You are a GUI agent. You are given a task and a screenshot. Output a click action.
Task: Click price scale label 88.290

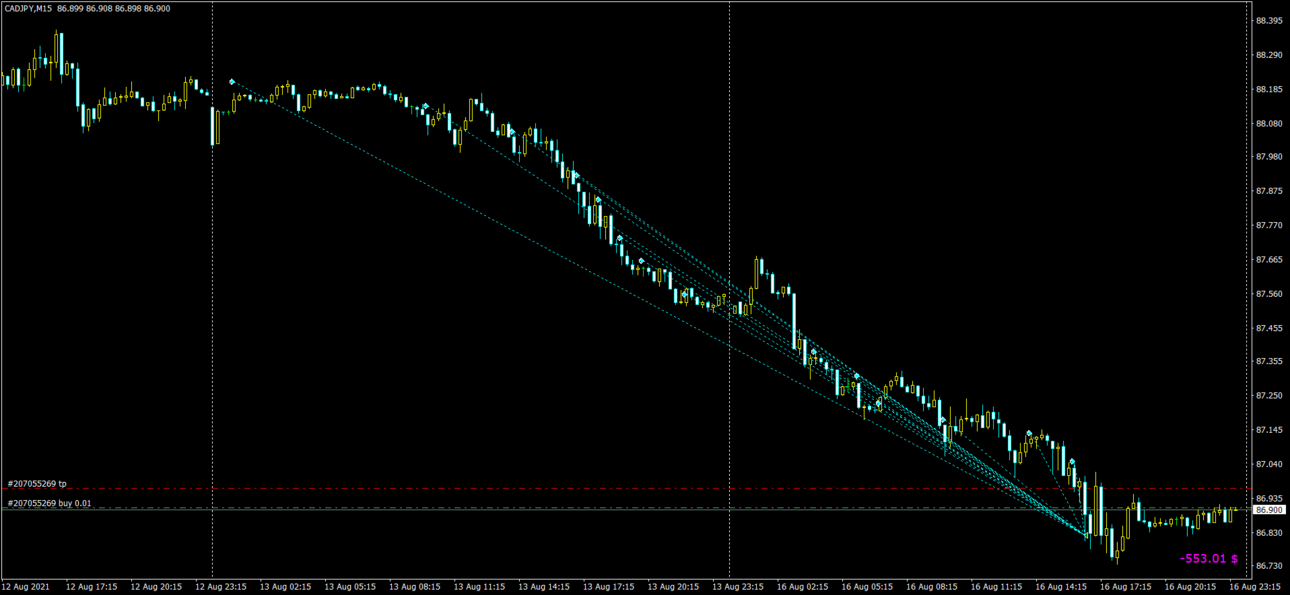point(1269,55)
